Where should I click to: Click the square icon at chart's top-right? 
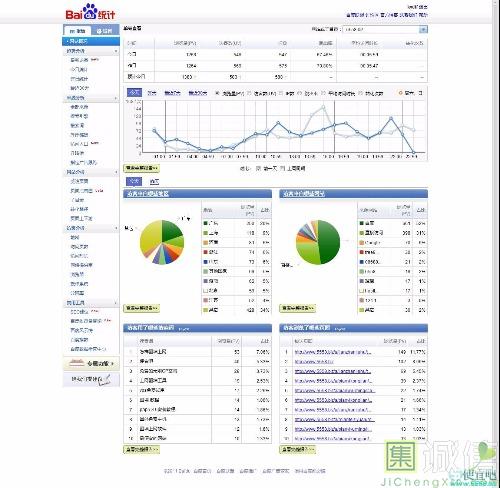click(420, 93)
